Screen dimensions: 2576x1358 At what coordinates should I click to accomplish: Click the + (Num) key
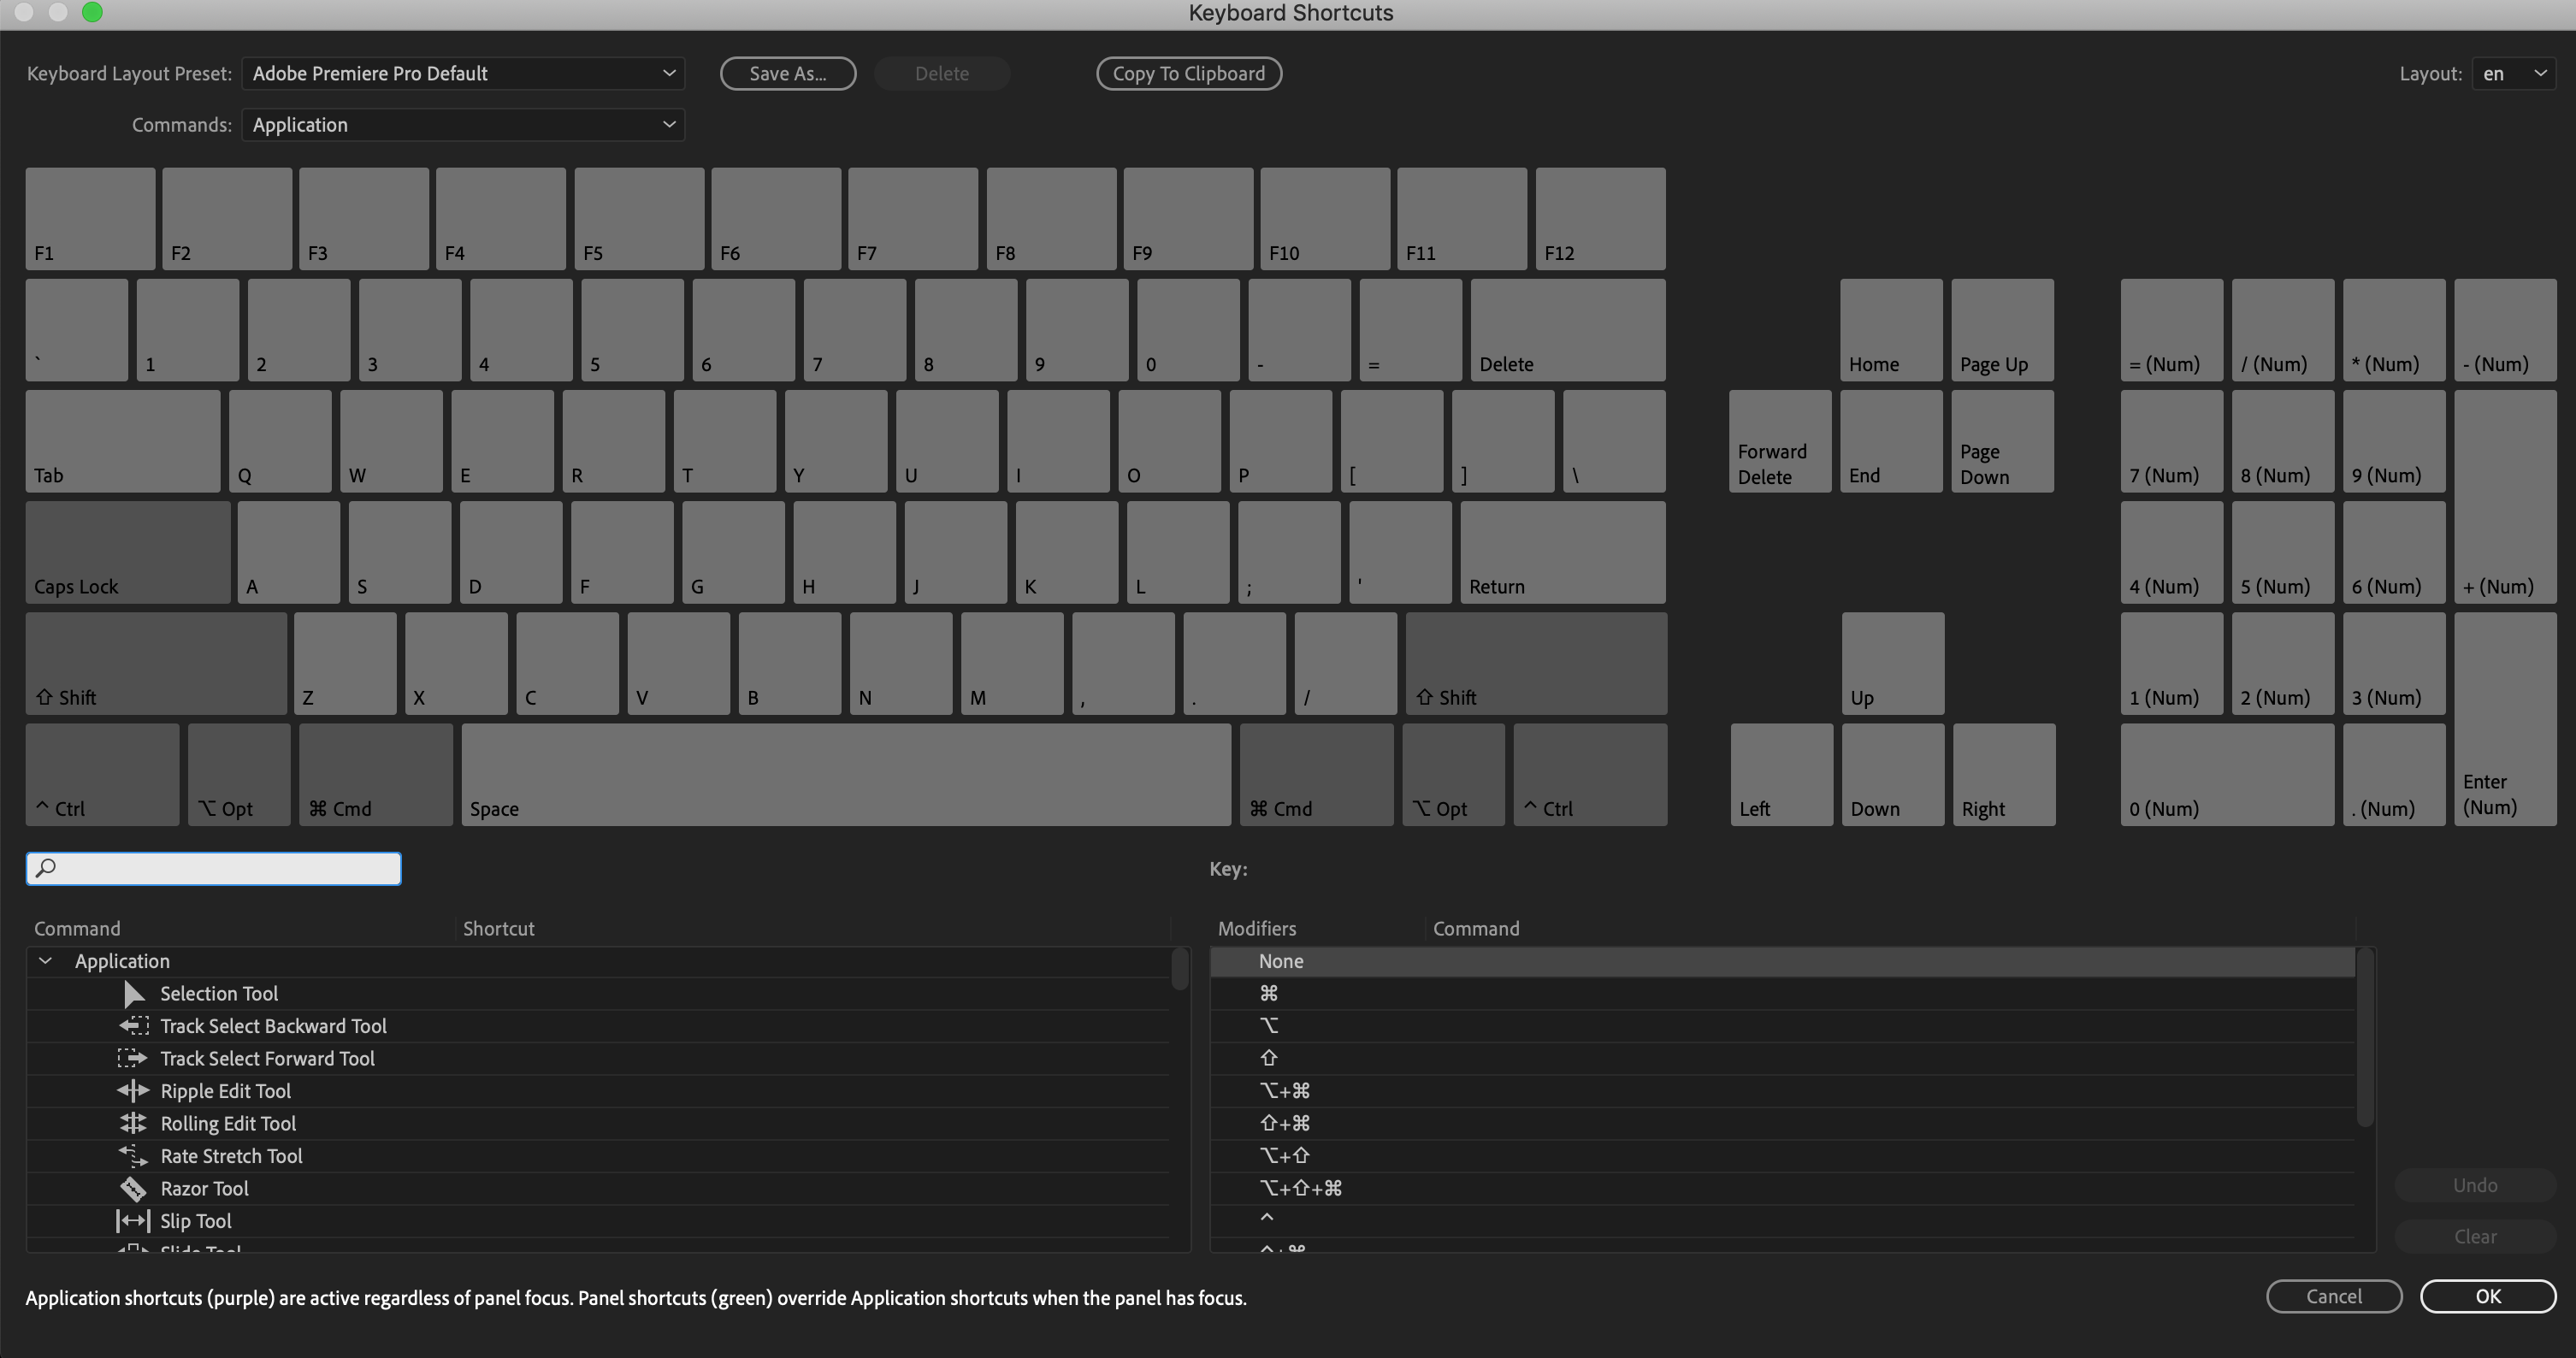click(x=2505, y=496)
